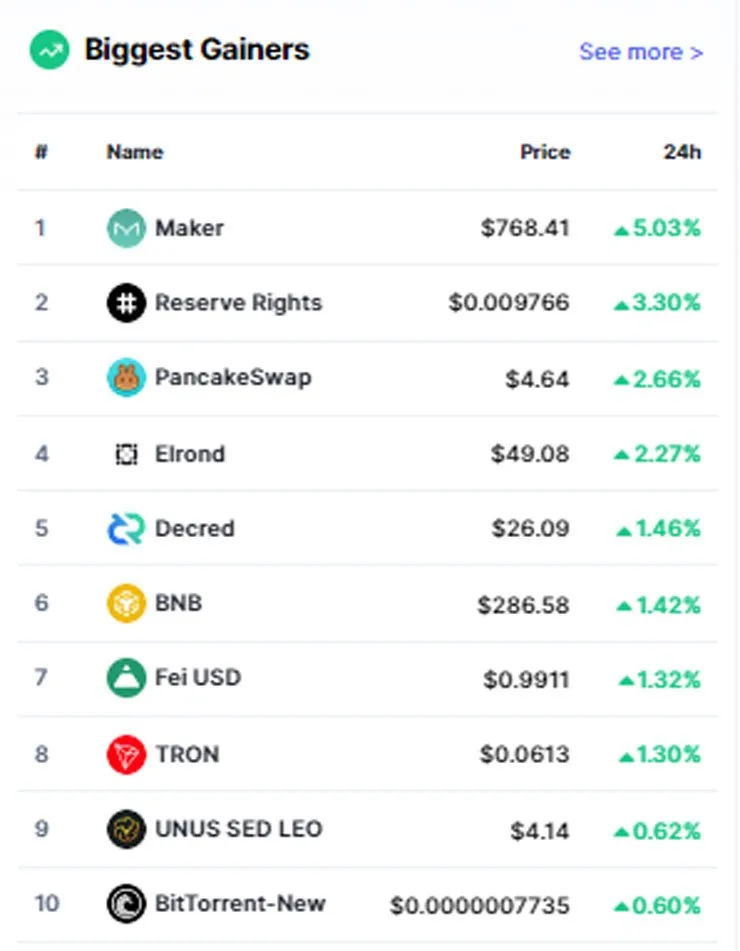Viewport: 740px width, 951px height.
Task: Sort by the Name column header
Action: tap(135, 152)
